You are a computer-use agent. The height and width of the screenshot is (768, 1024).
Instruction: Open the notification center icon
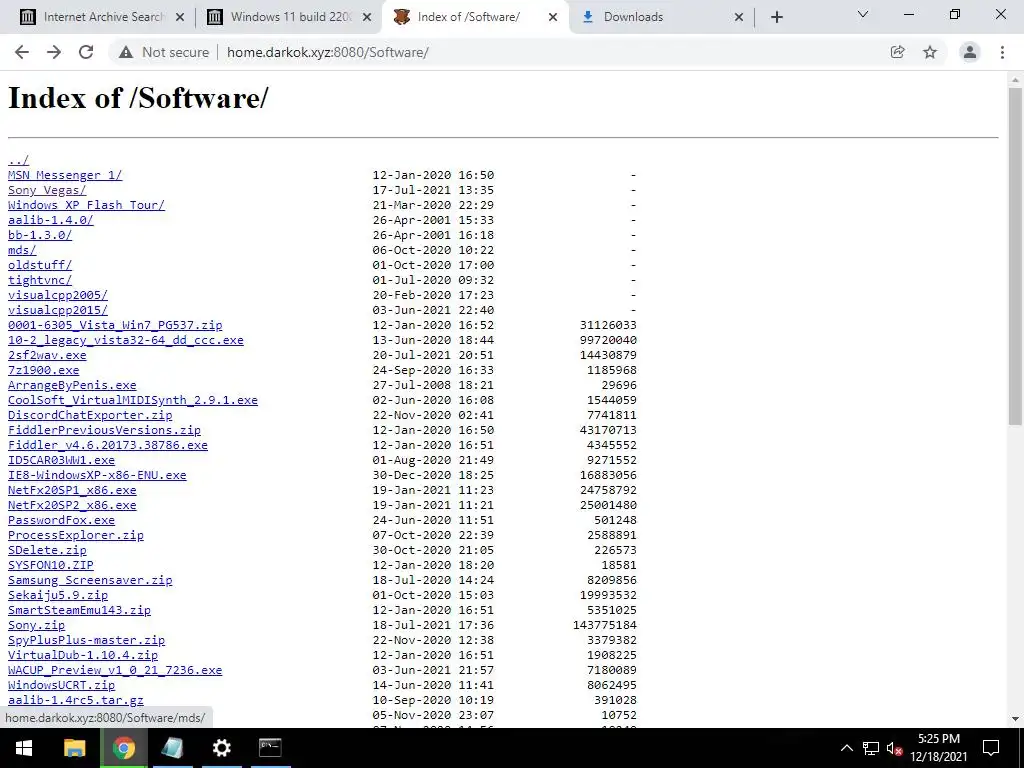click(x=991, y=748)
